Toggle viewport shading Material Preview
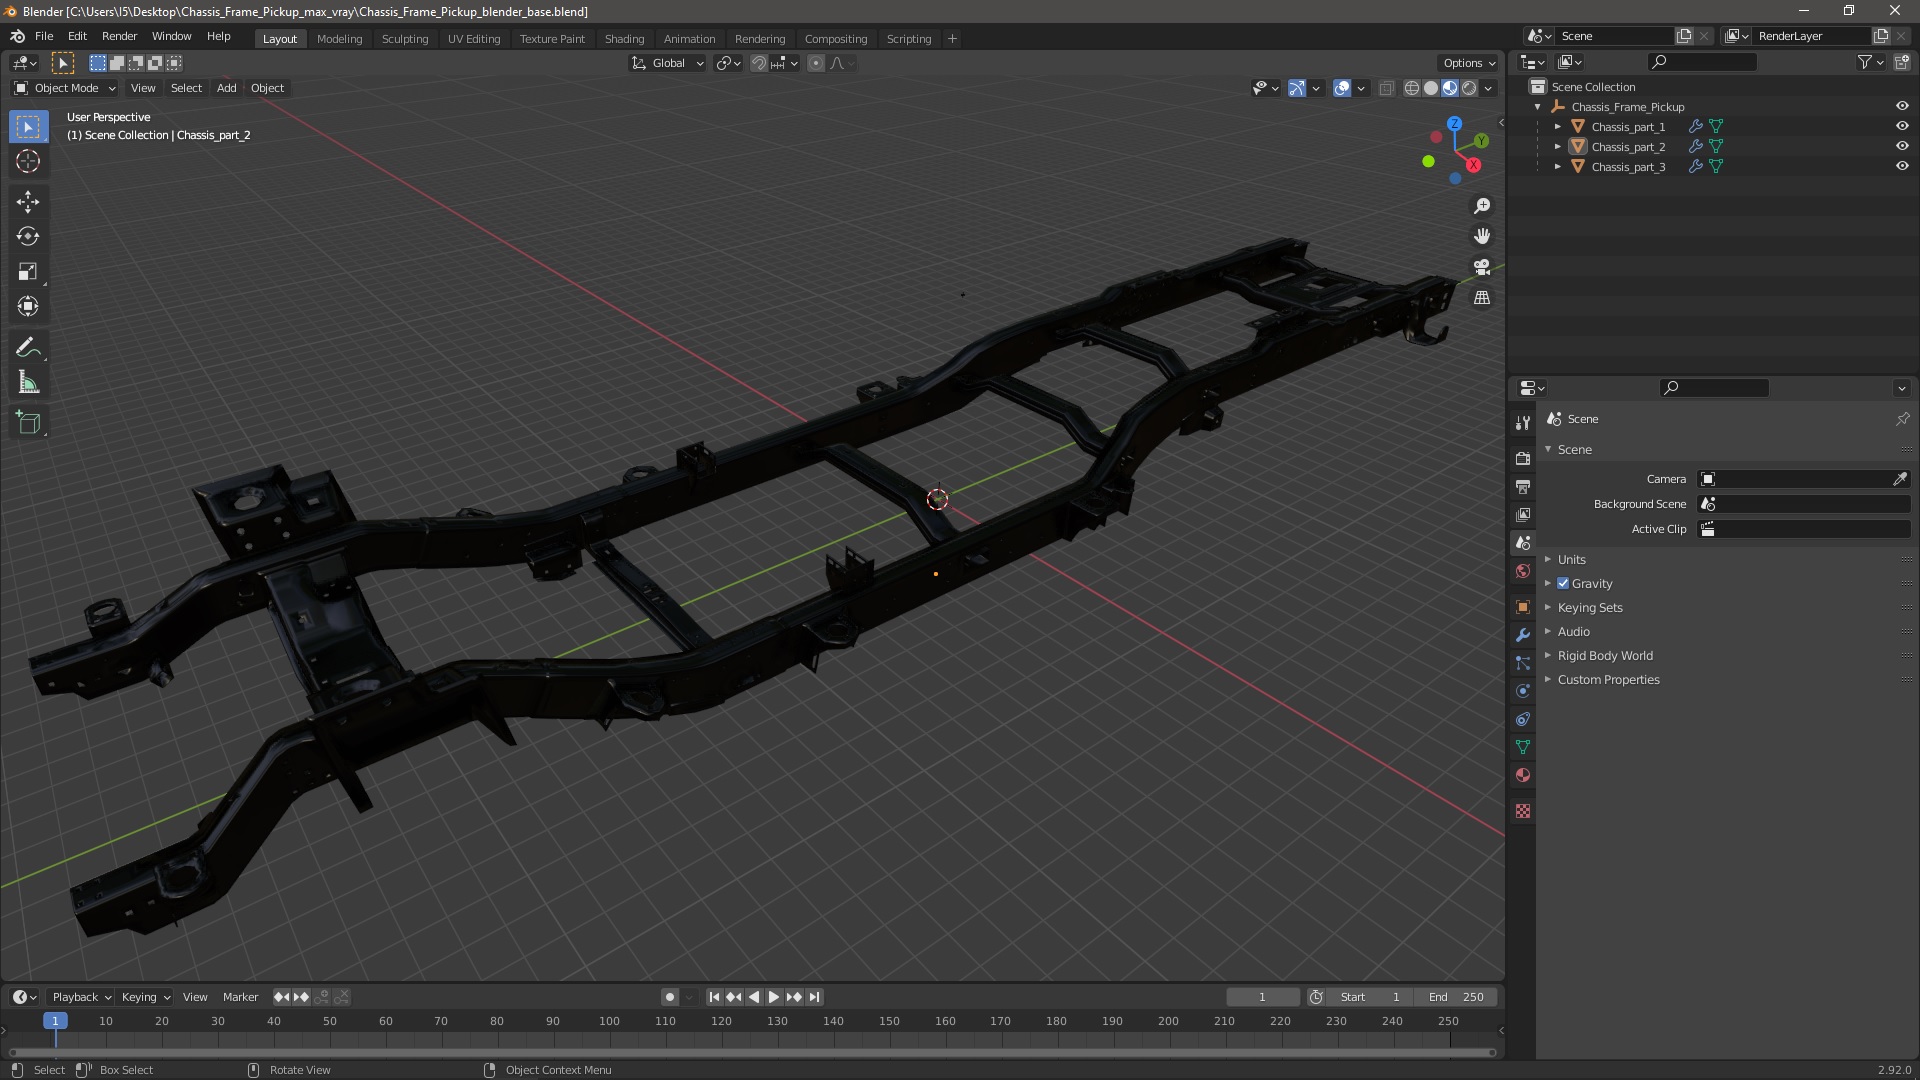 pos(1448,87)
